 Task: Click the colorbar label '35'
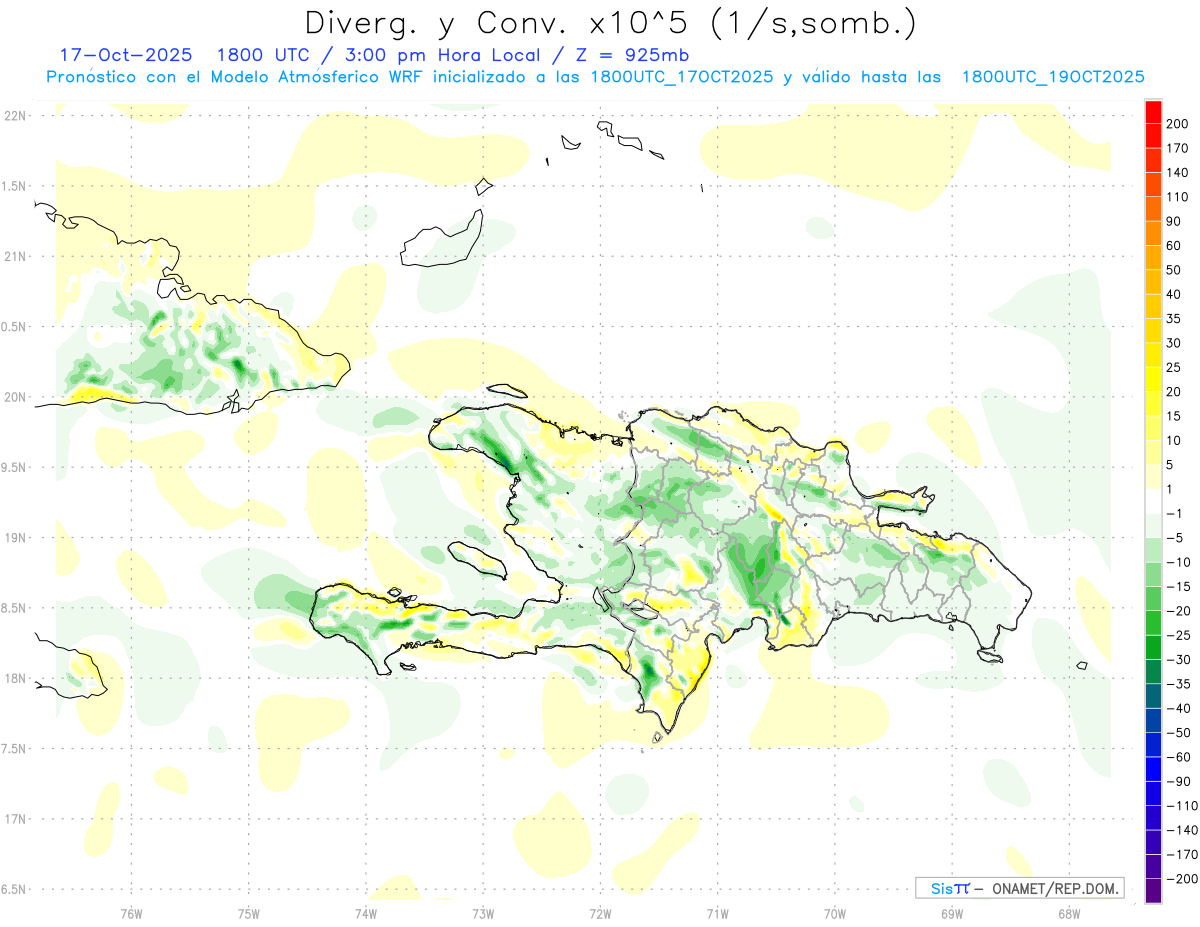pos(1175,318)
